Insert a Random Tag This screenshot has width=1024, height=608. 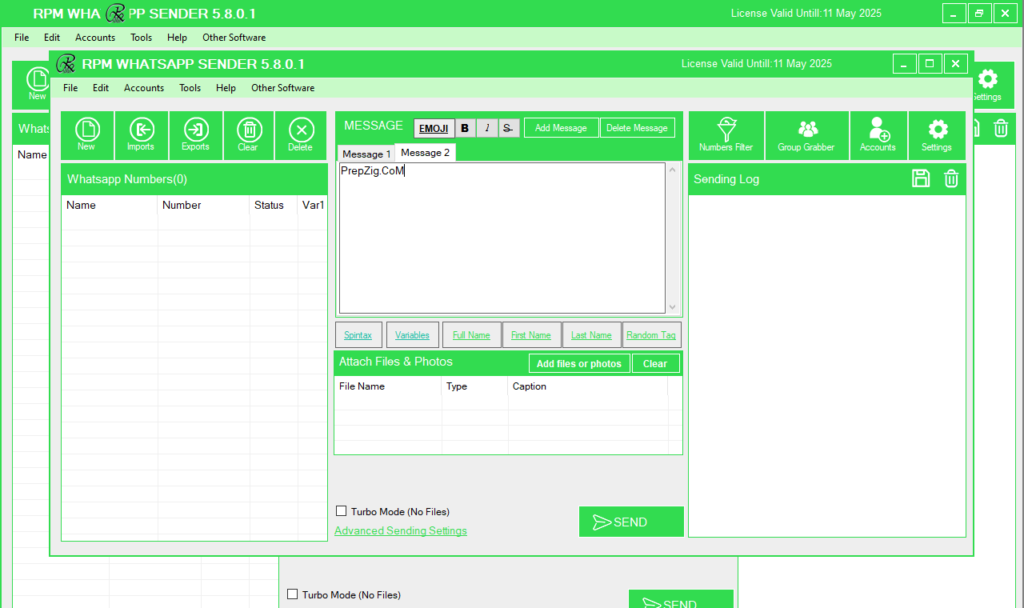(x=651, y=335)
